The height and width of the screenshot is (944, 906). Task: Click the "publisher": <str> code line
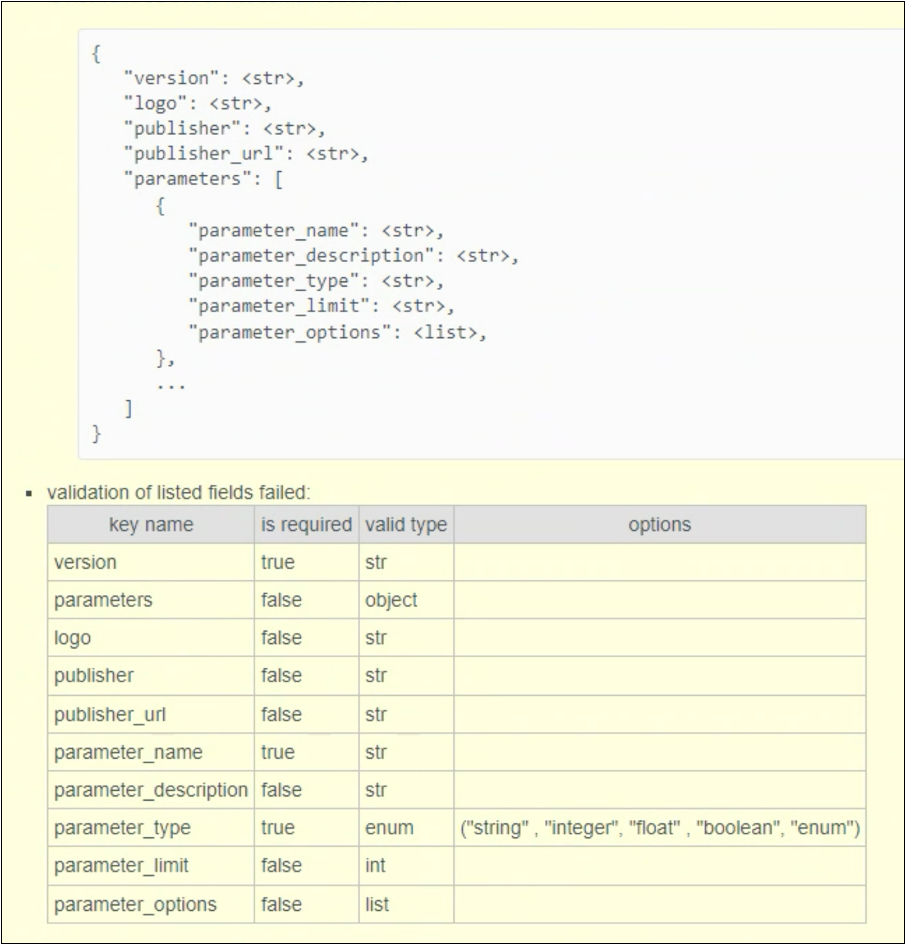pyautogui.click(x=224, y=129)
